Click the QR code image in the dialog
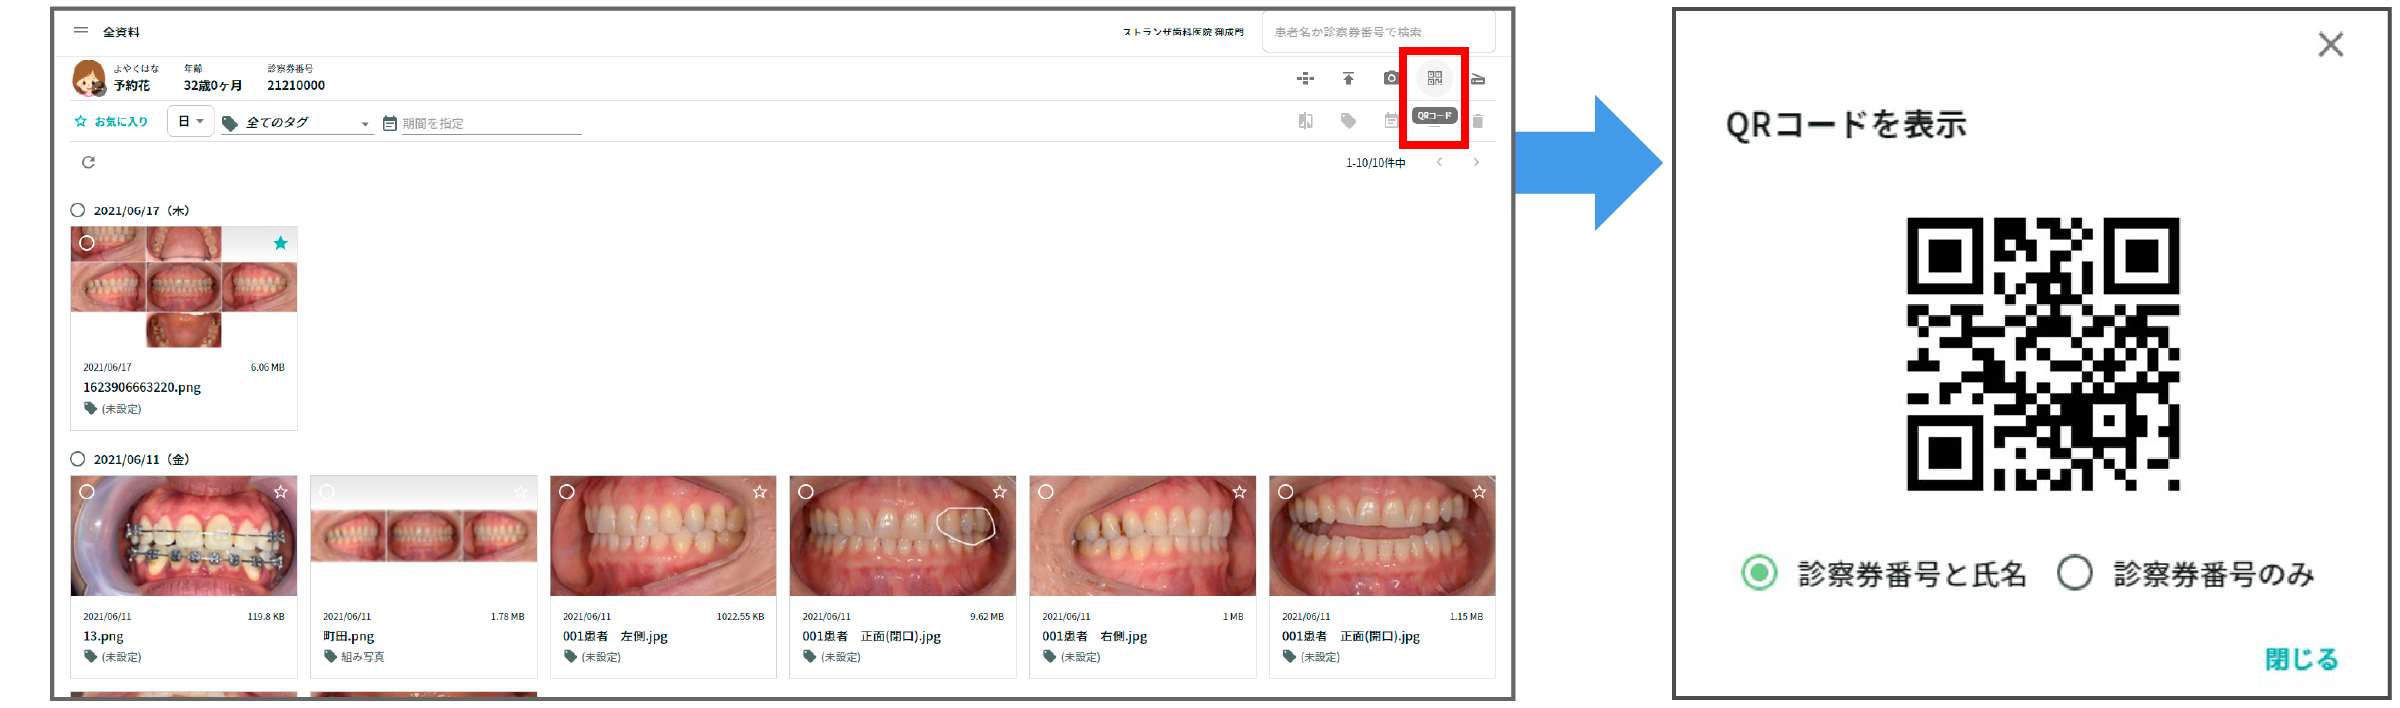This screenshot has height=708, width=2400. 2043,354
